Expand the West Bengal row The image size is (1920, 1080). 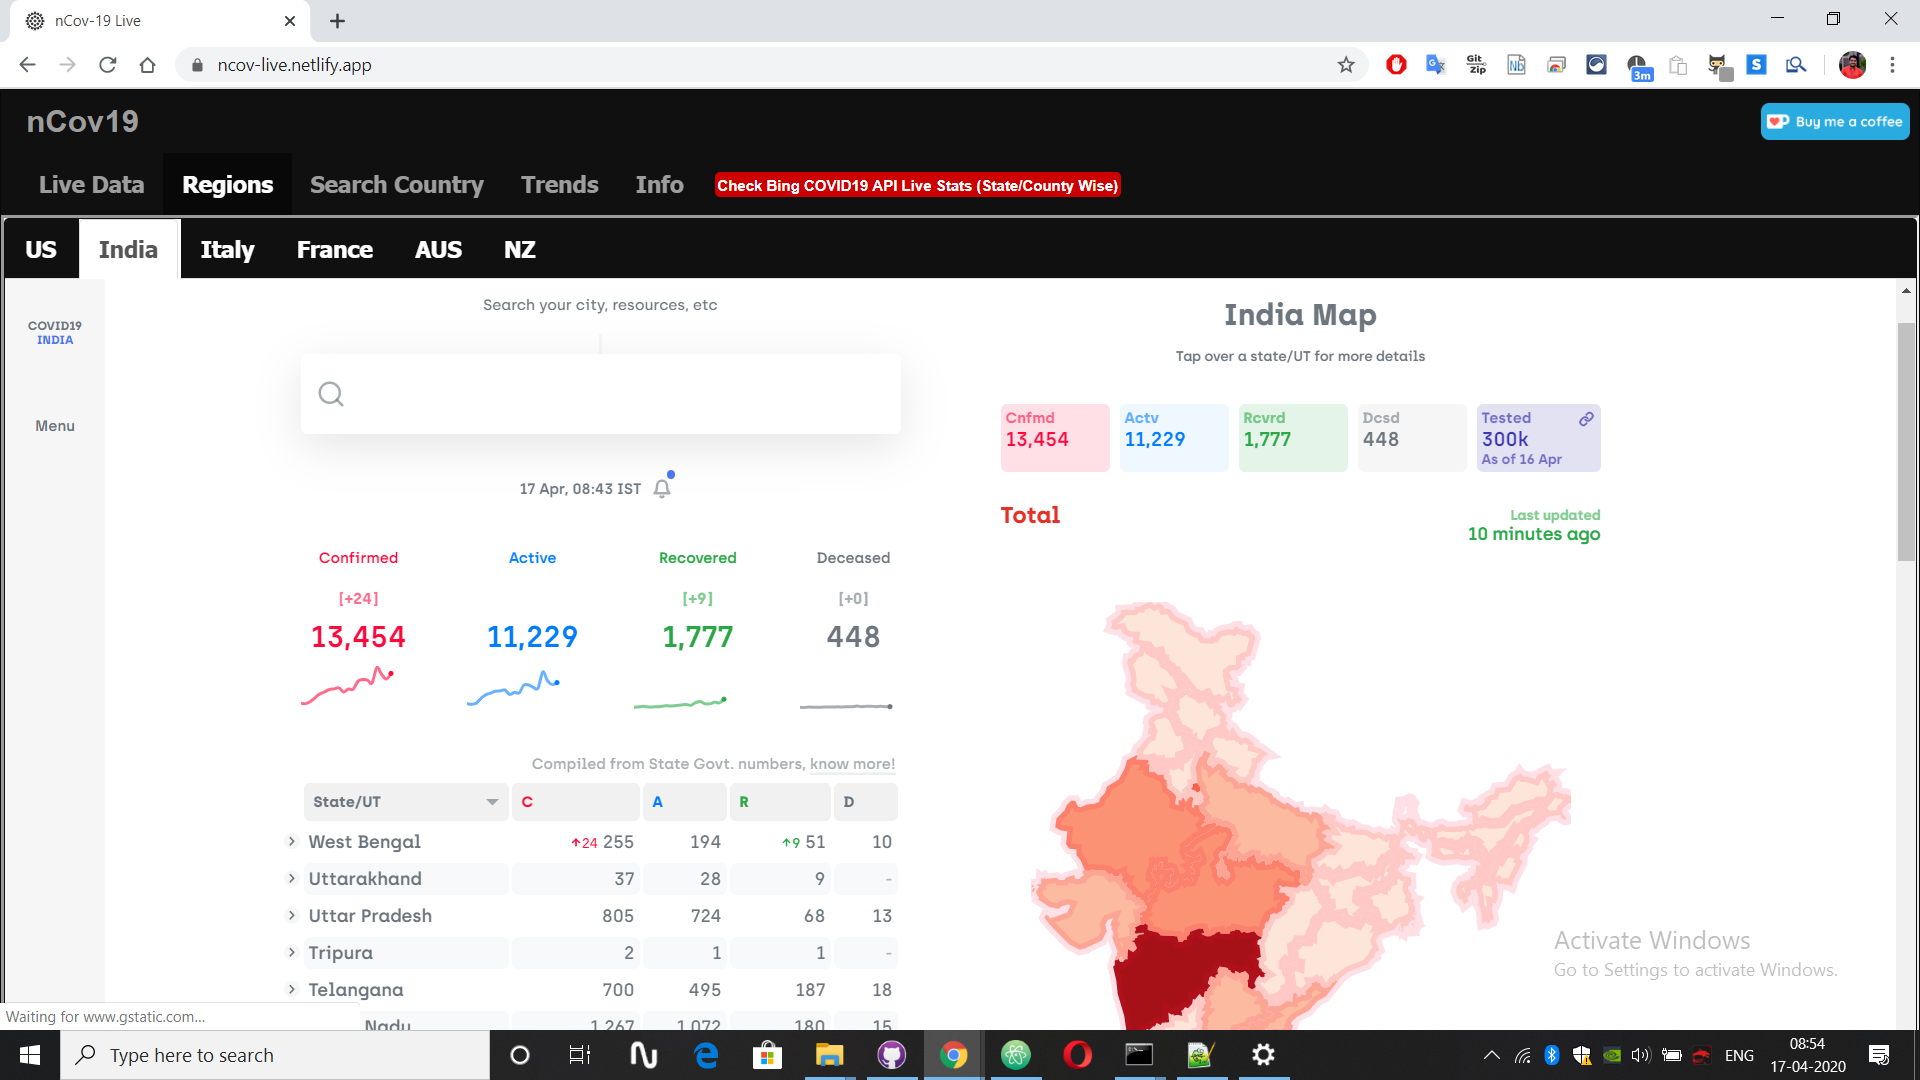[292, 842]
